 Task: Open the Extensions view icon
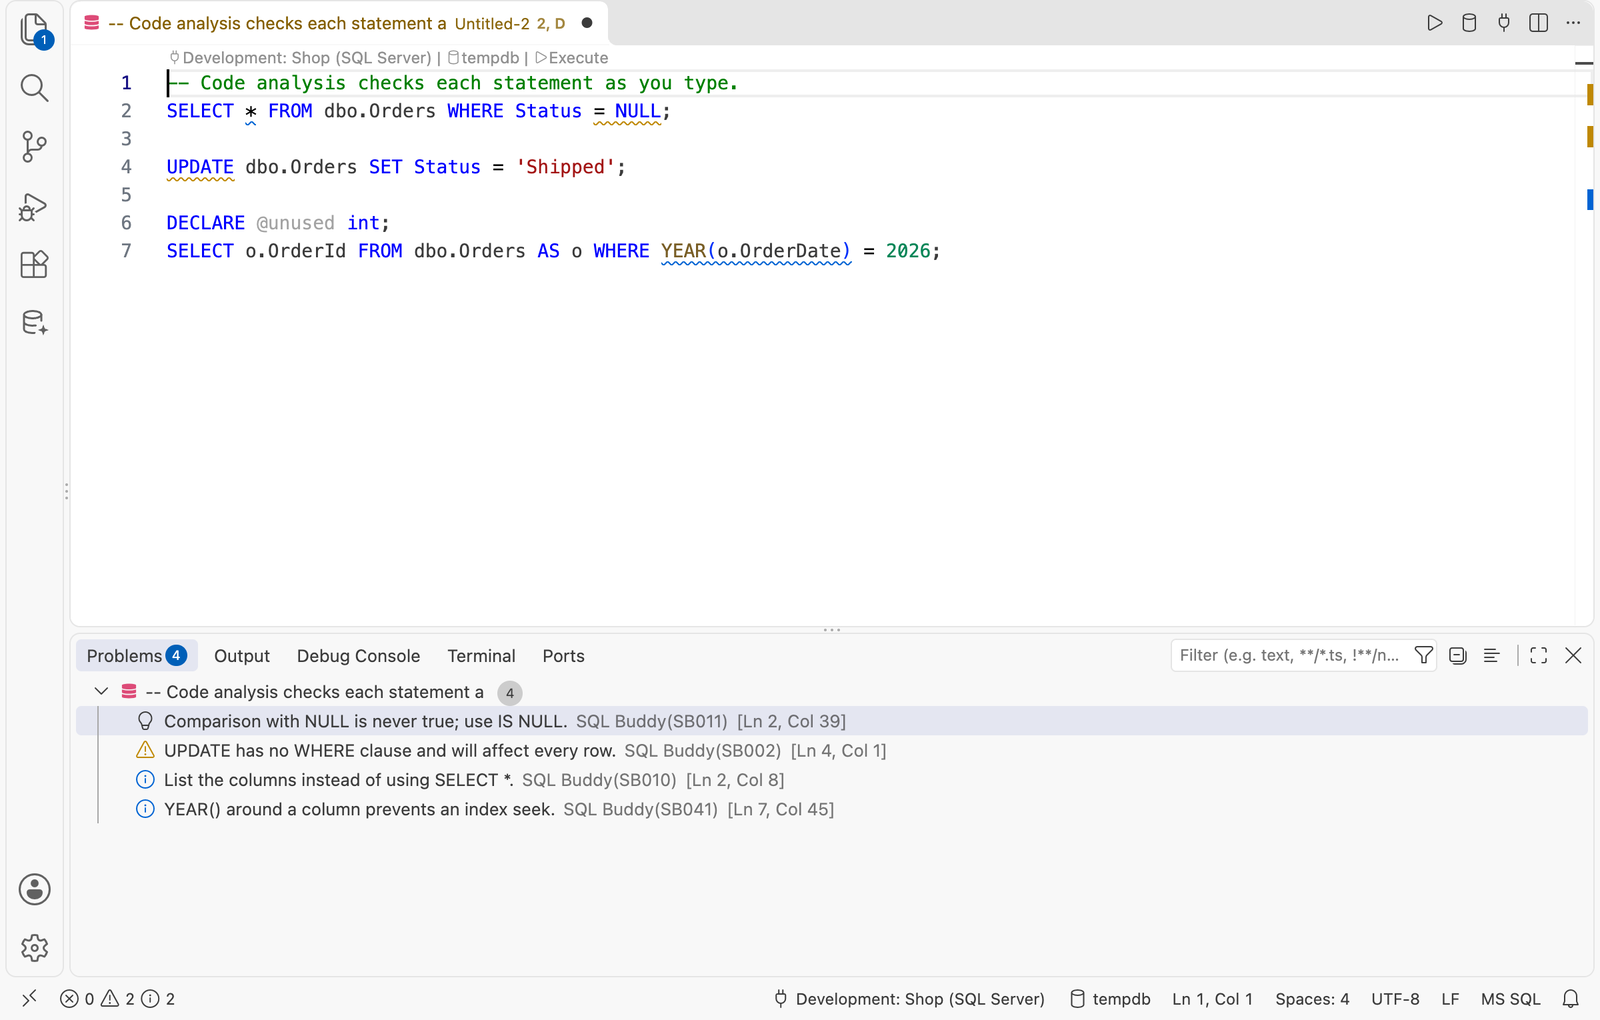[x=35, y=264]
